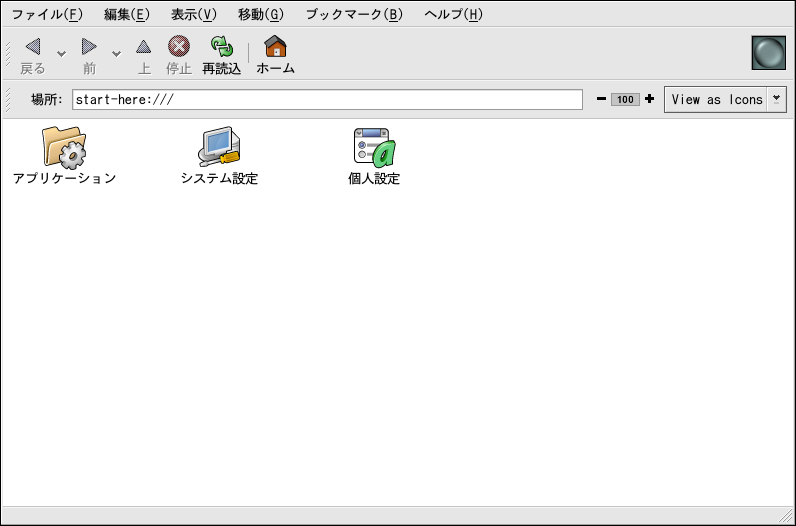Open the ブックマーク(B) menu
Viewport: 796px width, 526px height.
[x=354, y=14]
